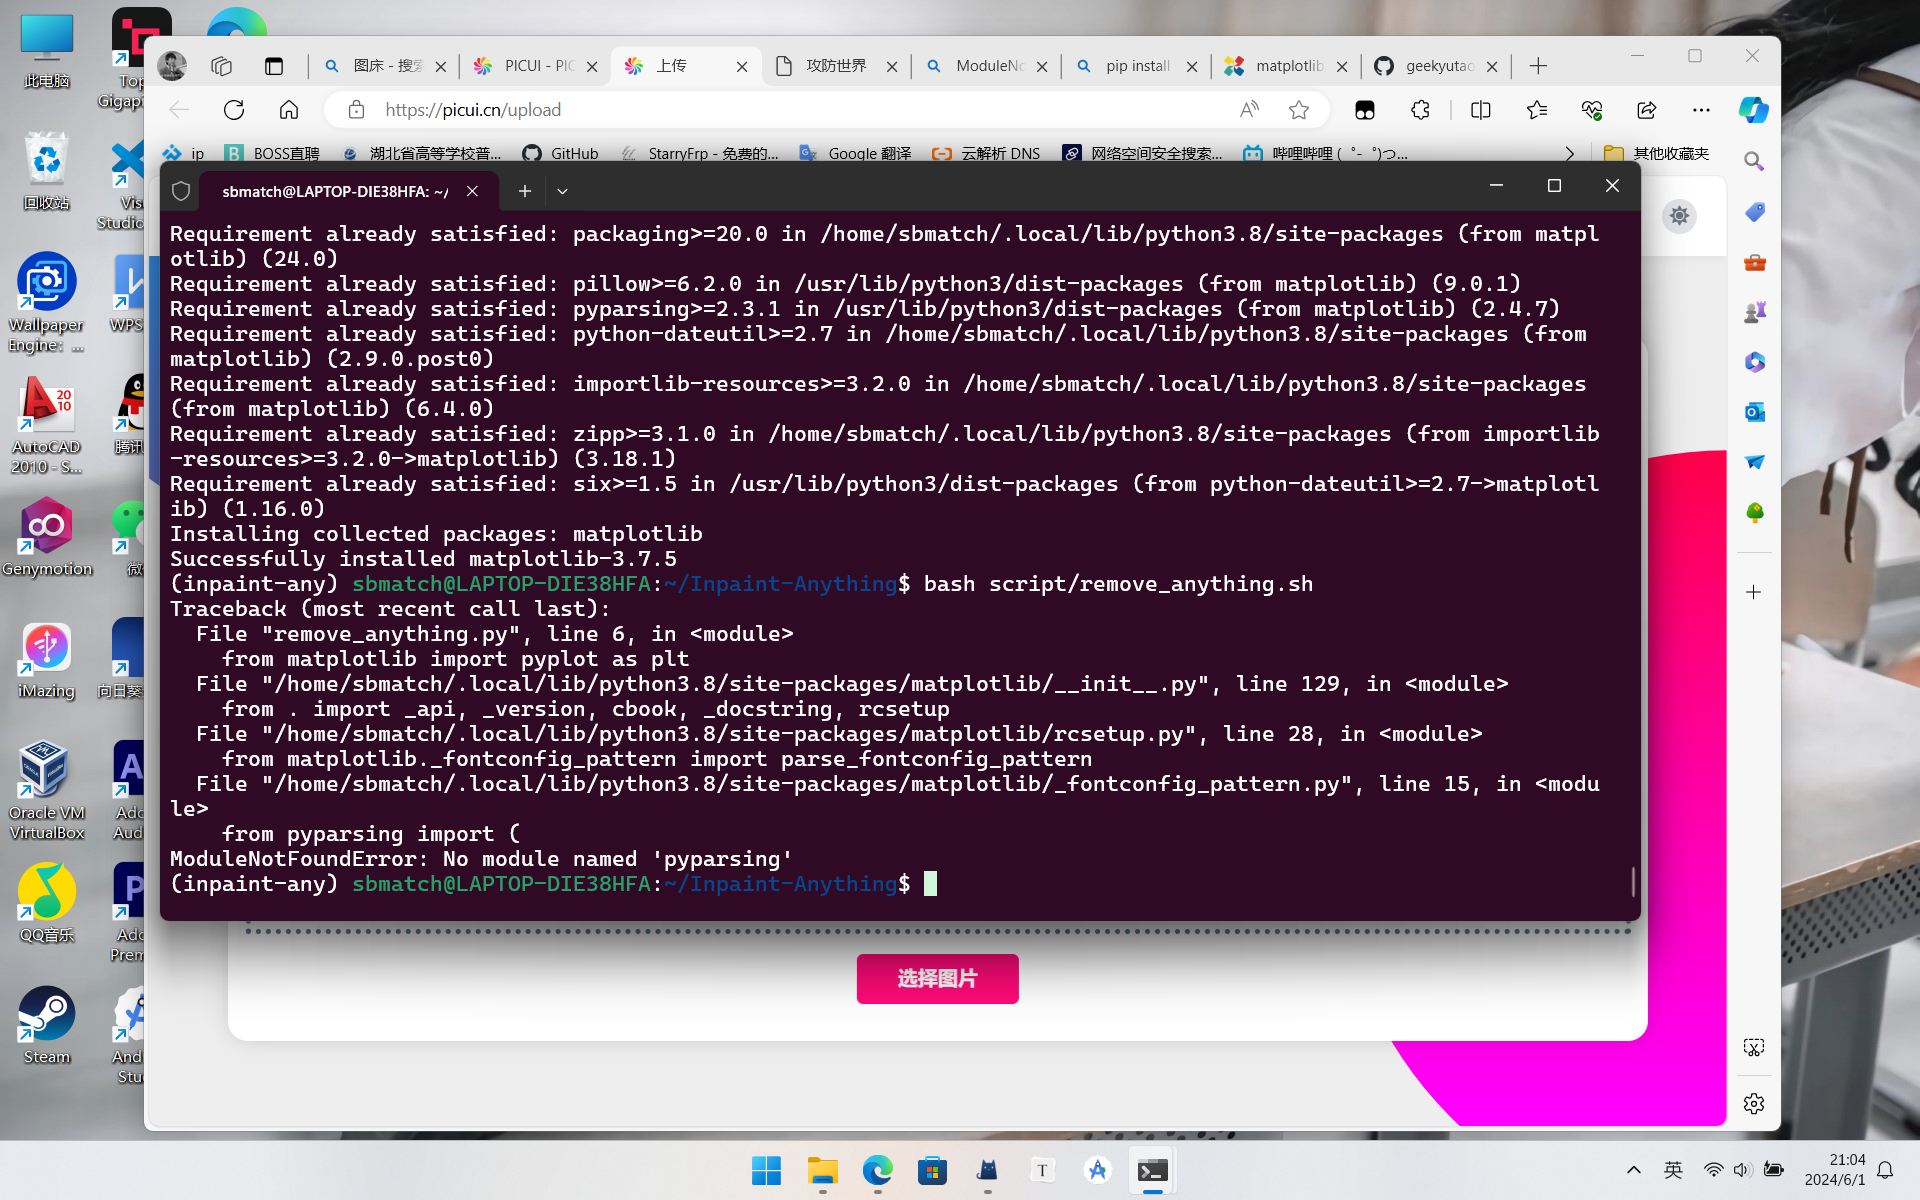Open the Copilot sidebar icon

click(x=1753, y=110)
